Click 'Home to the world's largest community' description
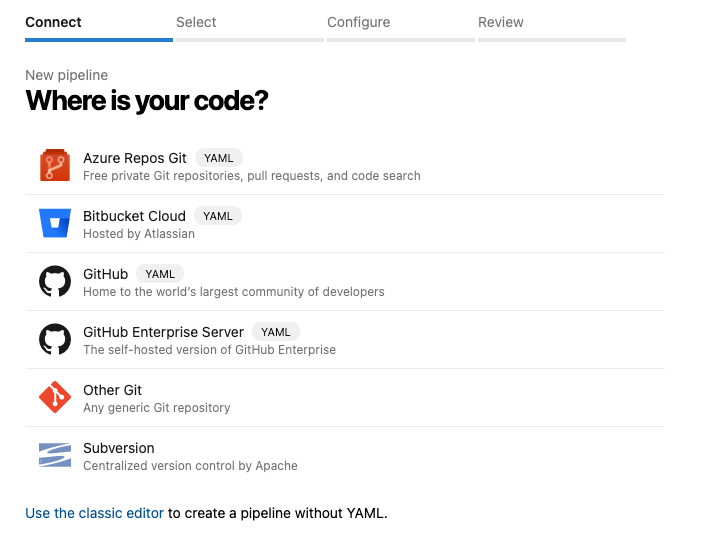The height and width of the screenshot is (541, 711). [234, 292]
